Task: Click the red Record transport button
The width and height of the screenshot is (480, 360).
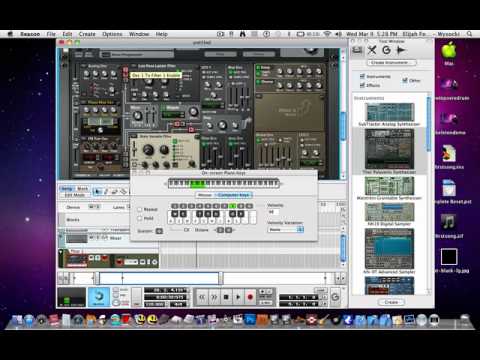Action: click(250, 297)
